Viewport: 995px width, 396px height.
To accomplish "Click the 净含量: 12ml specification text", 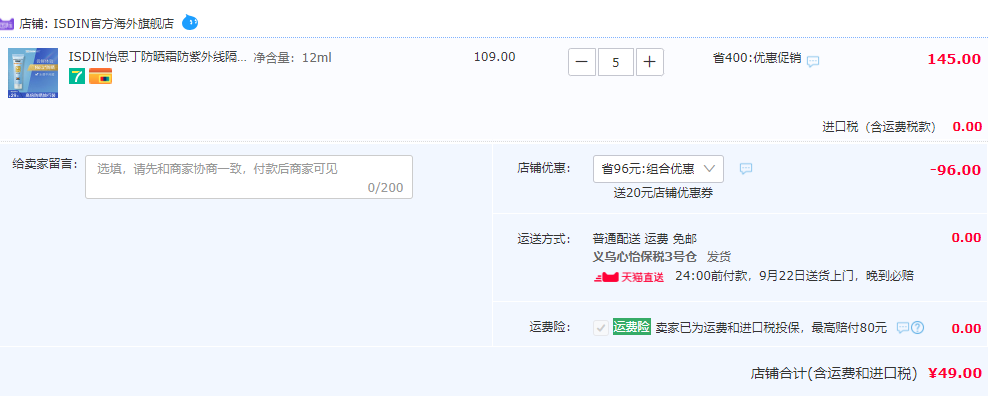I will (293, 58).
